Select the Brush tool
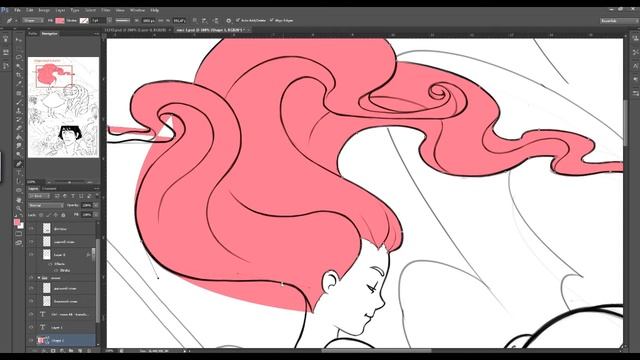640x360 pixels. pyautogui.click(x=19, y=102)
